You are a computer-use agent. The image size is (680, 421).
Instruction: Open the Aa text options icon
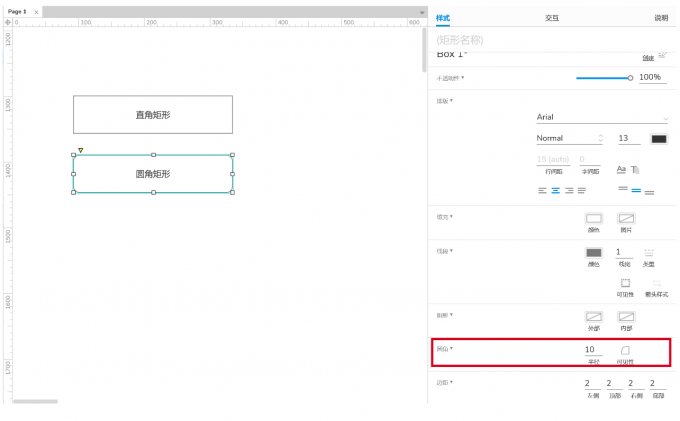click(x=621, y=169)
